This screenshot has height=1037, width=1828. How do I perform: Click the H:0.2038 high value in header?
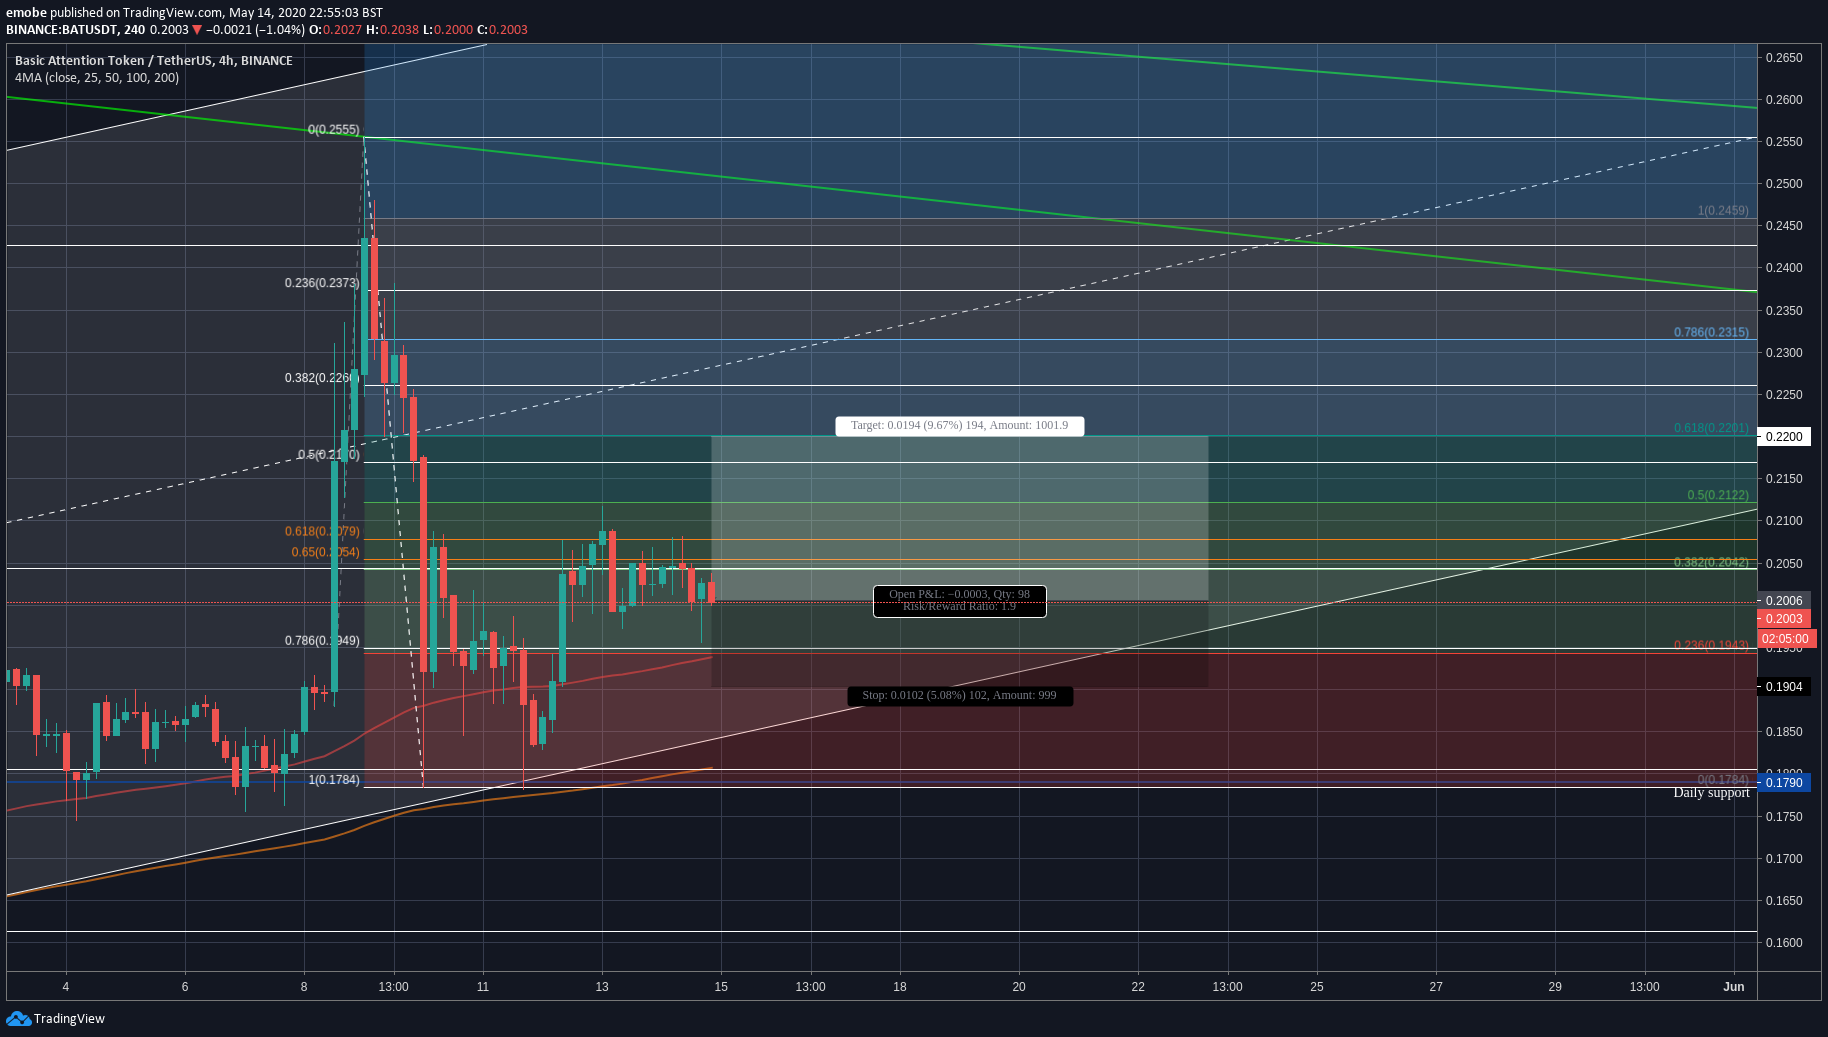pyautogui.click(x=392, y=30)
